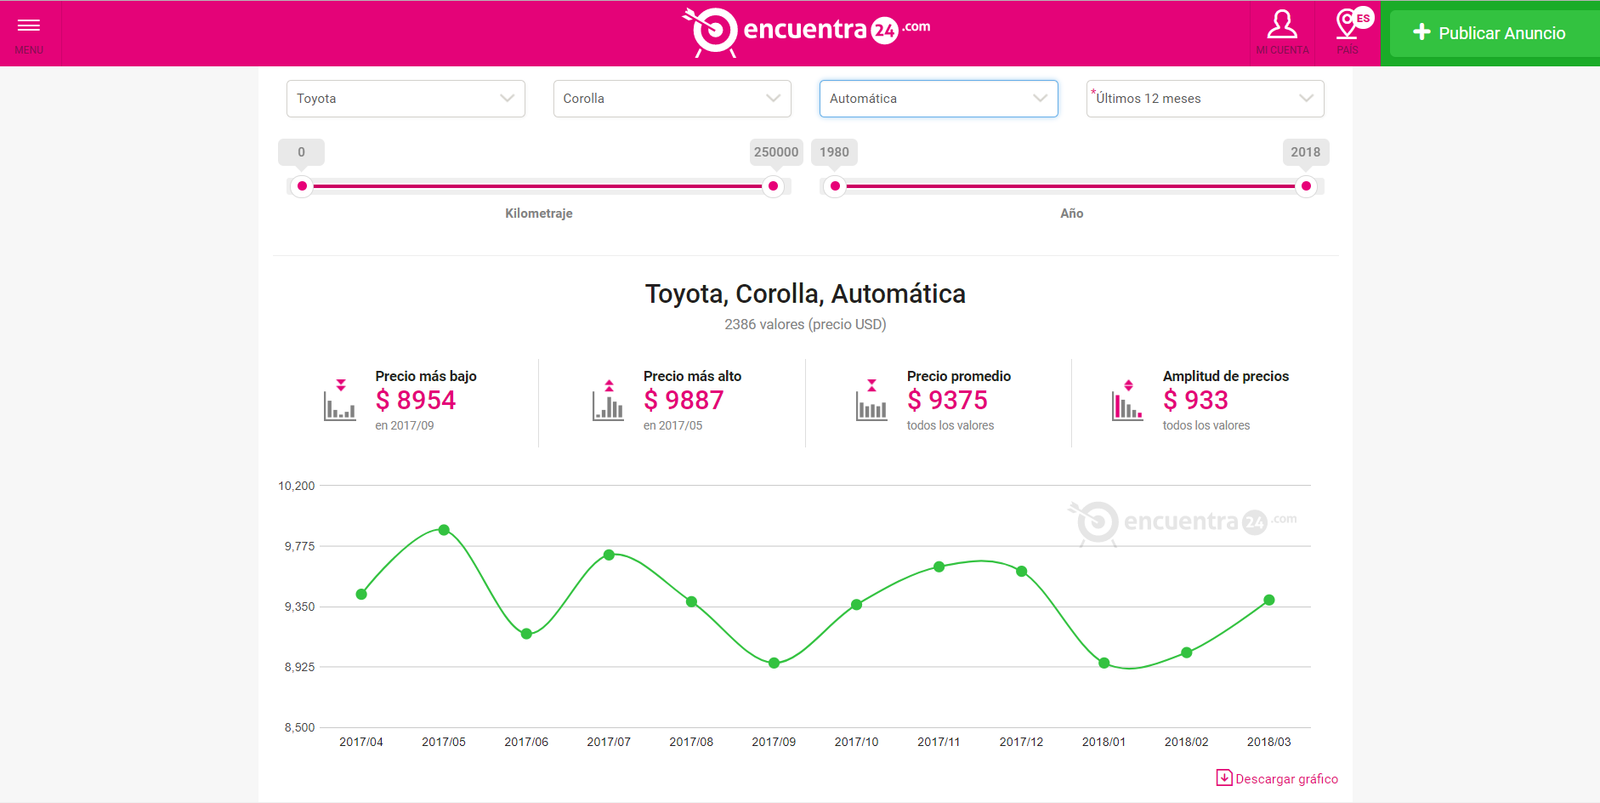Screen dimensions: 1600x803
Task: Click the 2386 valores (precio USD) text
Action: pos(805,324)
